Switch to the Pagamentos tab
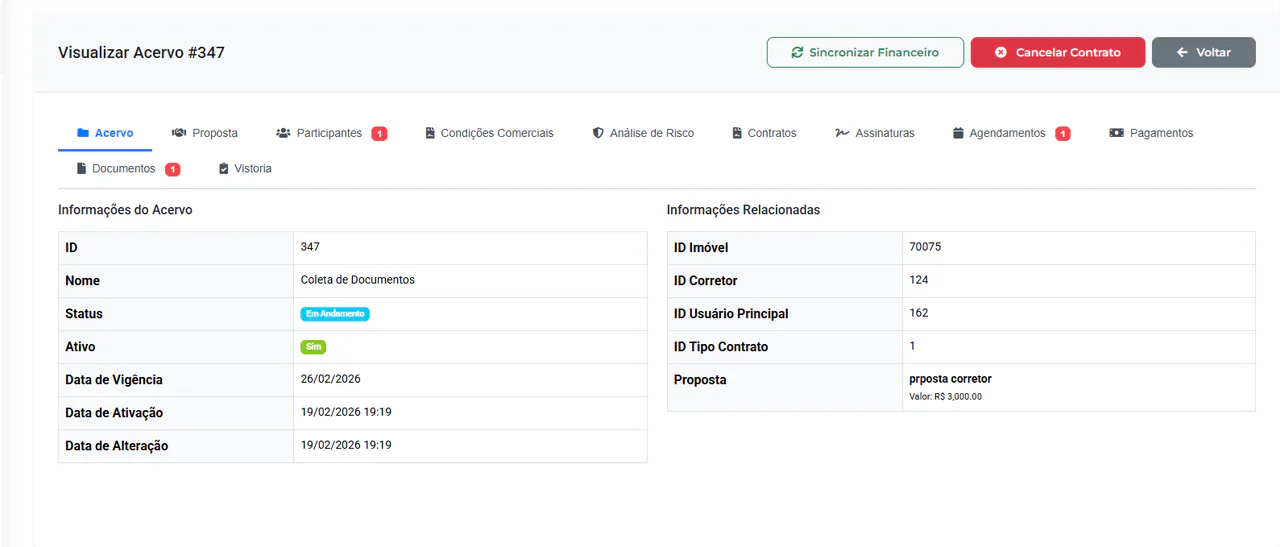 [1151, 133]
